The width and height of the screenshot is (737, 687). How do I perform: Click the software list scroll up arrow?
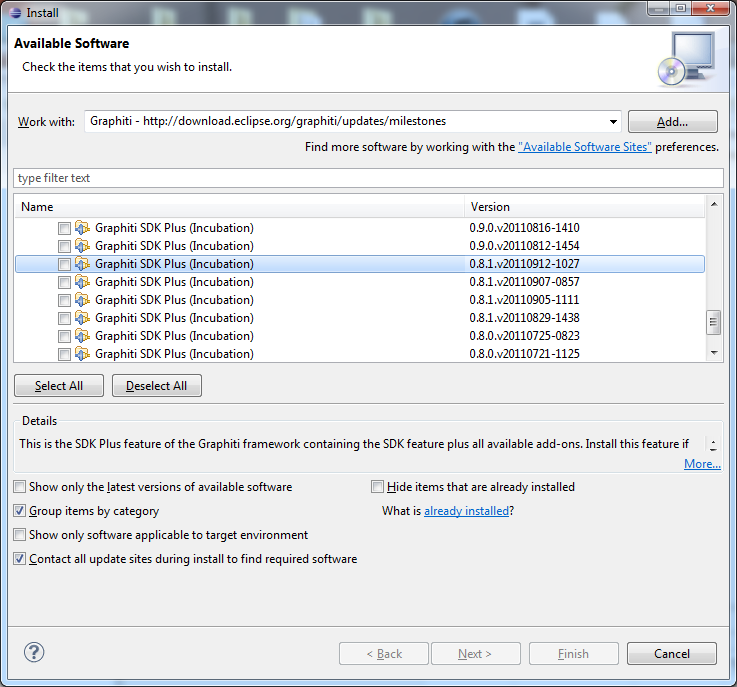(x=714, y=204)
